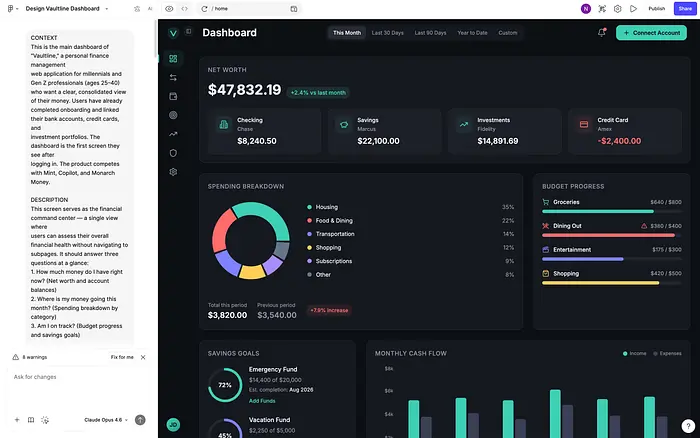Click the shield security sidebar icon
700x438 pixels.
[x=173, y=153]
